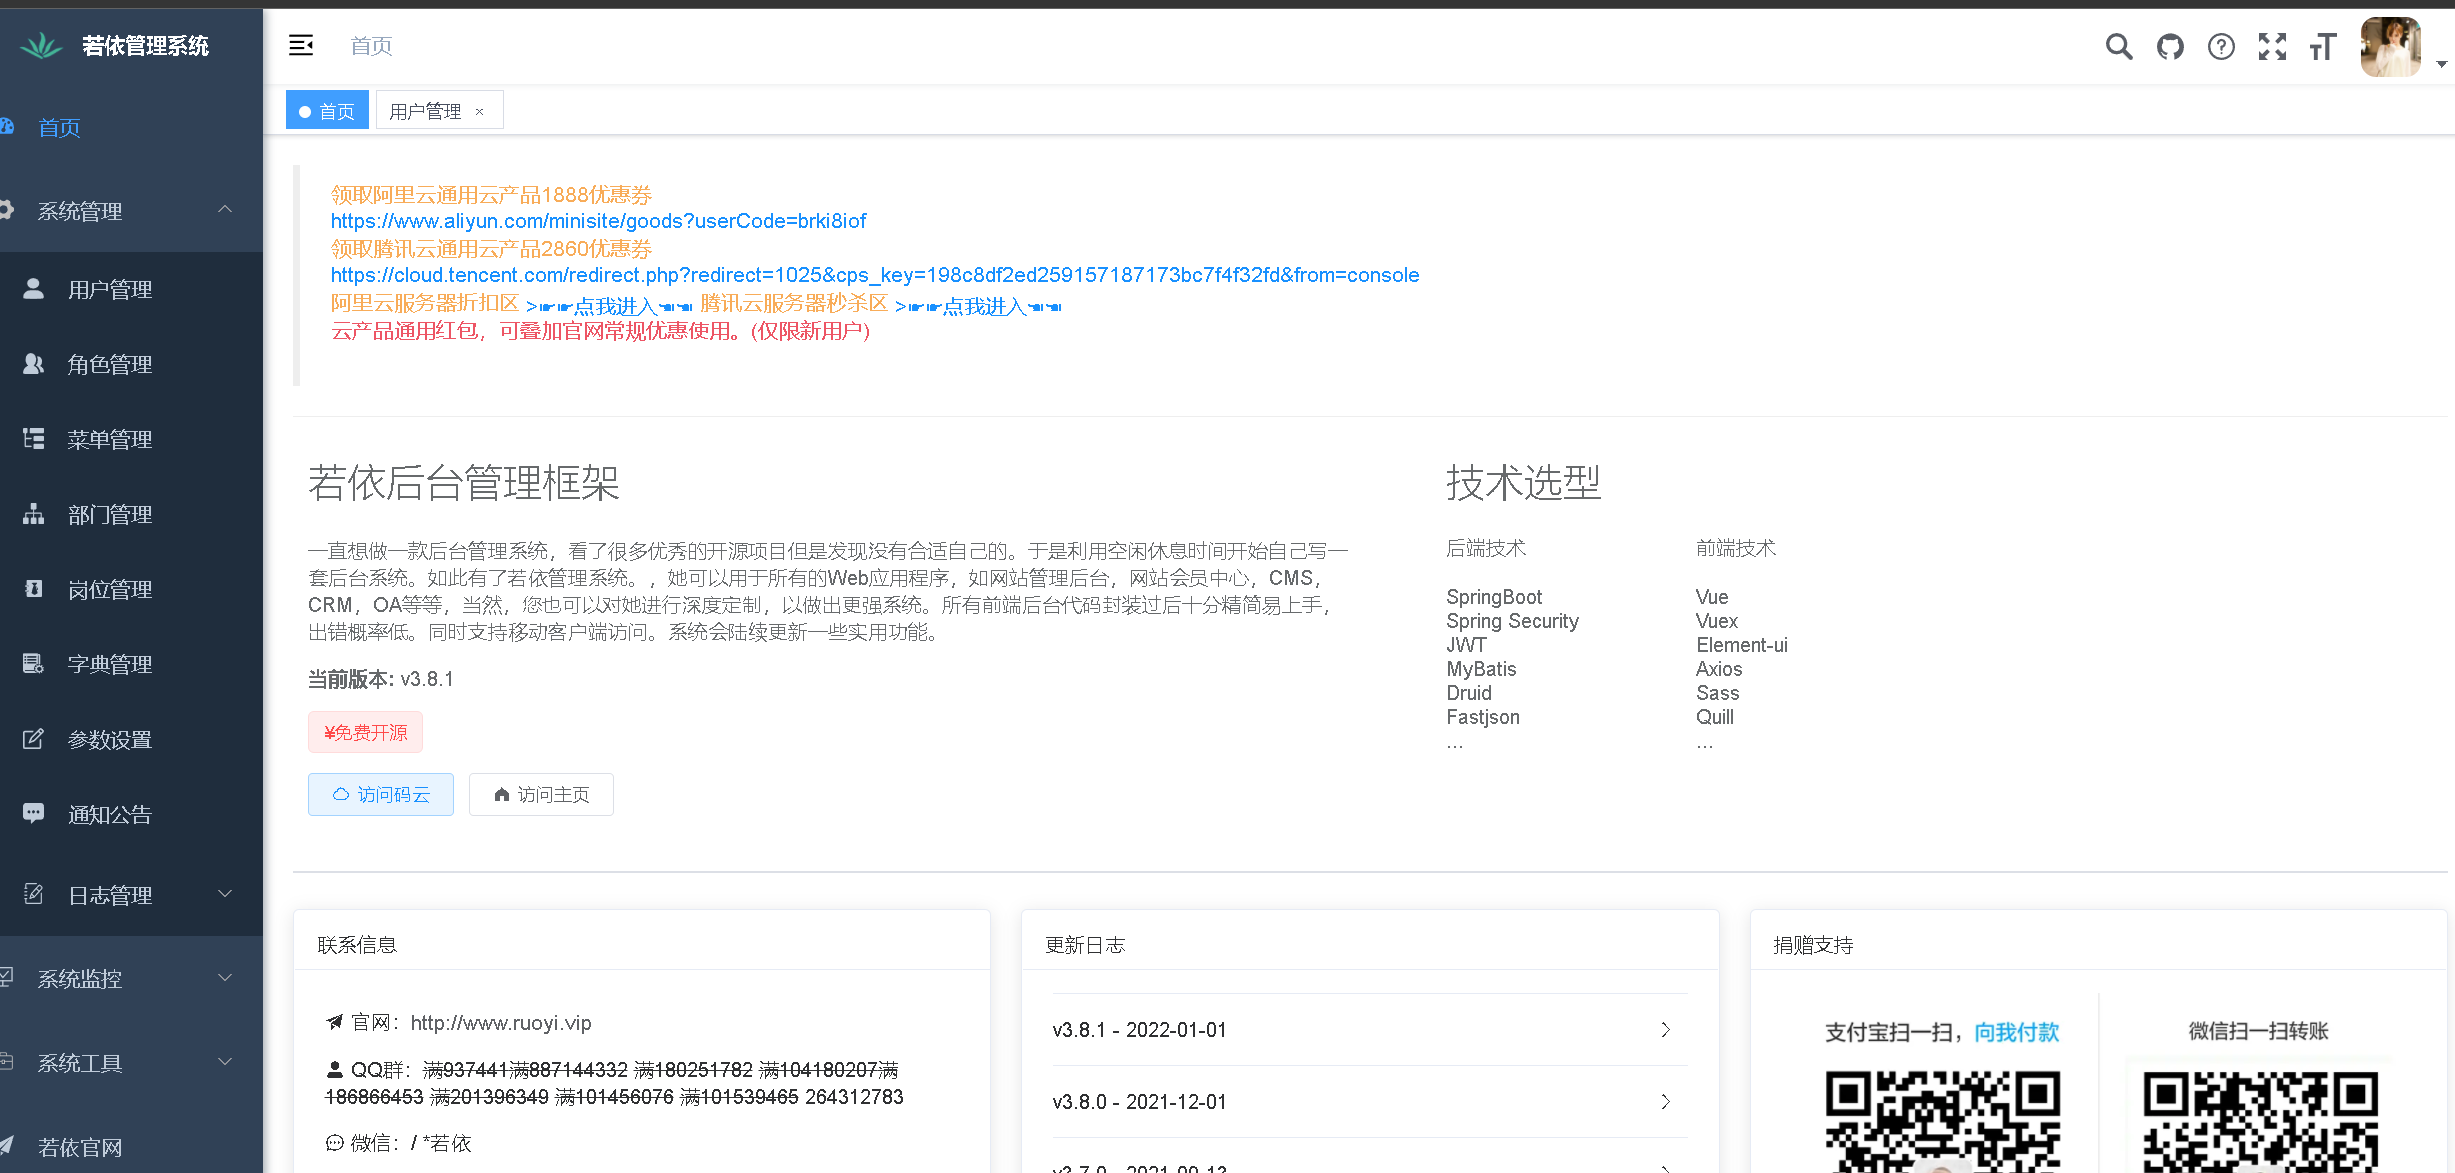Click 点我进入 after 腾讯云服务器秒杀区
This screenshot has height=1173, width=2455.
point(979,306)
